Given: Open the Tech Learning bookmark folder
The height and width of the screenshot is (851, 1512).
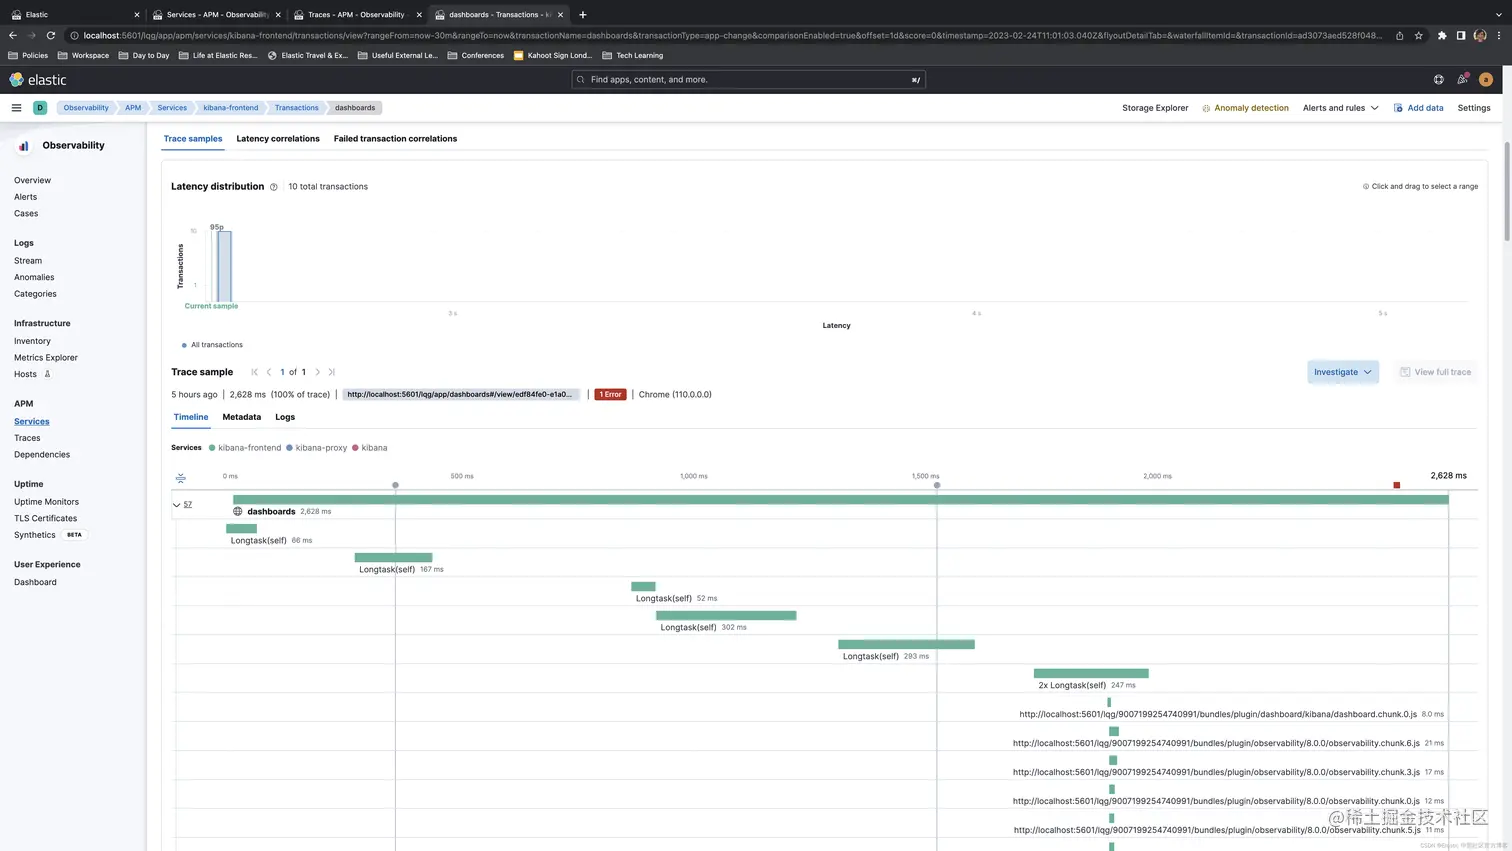Looking at the screenshot, I should coord(633,56).
